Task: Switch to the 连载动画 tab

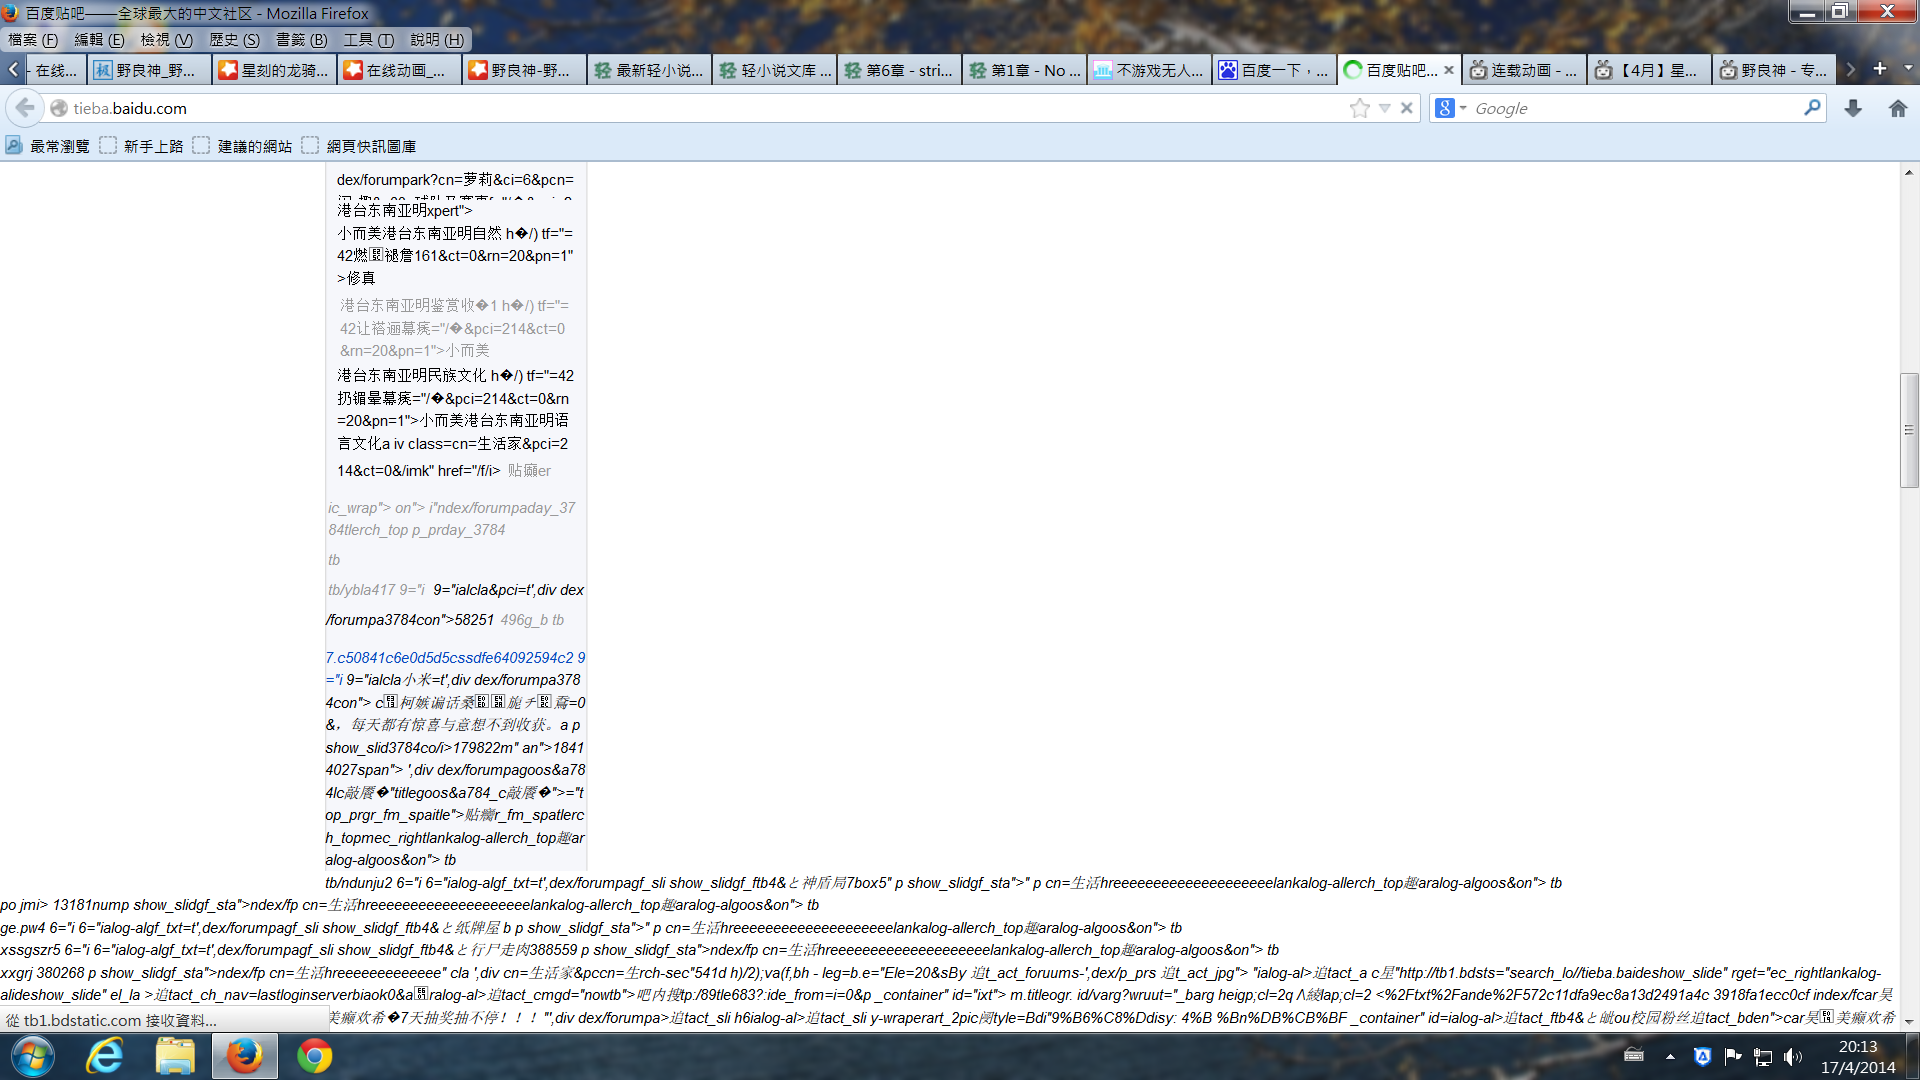Action: [1524, 70]
